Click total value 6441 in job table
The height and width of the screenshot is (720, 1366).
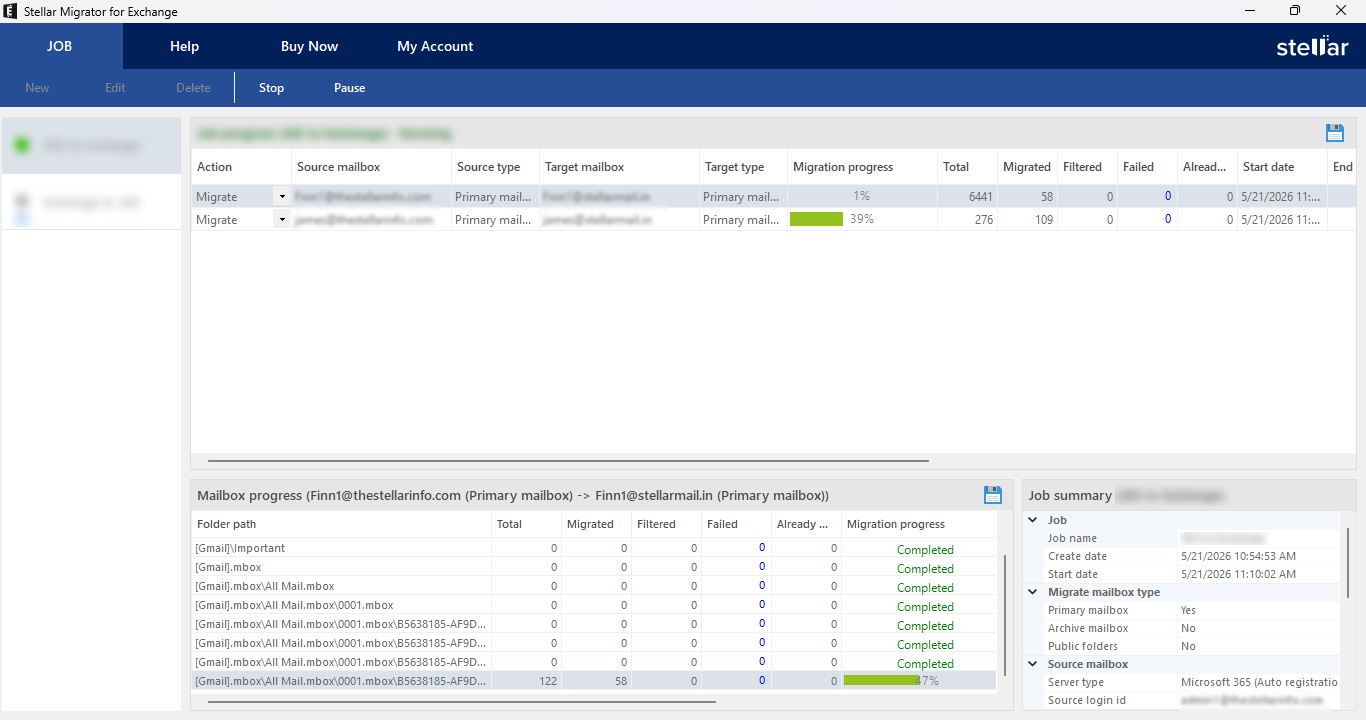coord(980,197)
